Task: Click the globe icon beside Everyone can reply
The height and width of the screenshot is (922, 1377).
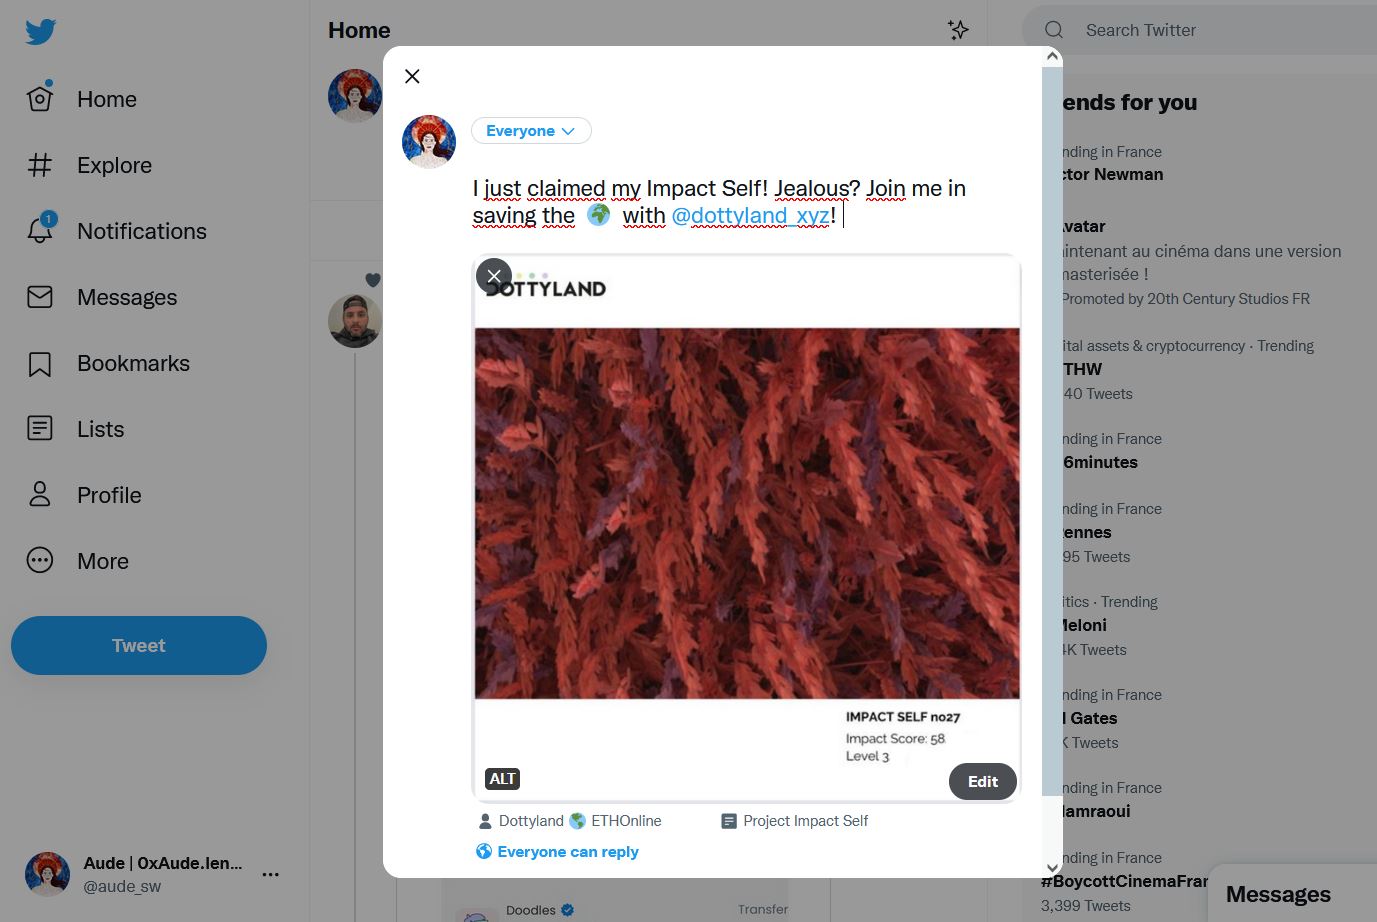Action: click(x=484, y=852)
